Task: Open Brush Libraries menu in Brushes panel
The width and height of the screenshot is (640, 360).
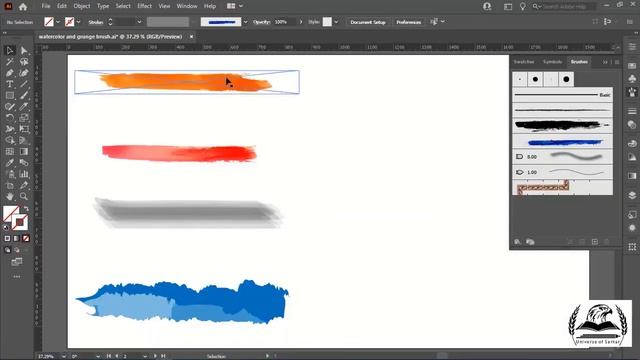Action: pyautogui.click(x=518, y=242)
